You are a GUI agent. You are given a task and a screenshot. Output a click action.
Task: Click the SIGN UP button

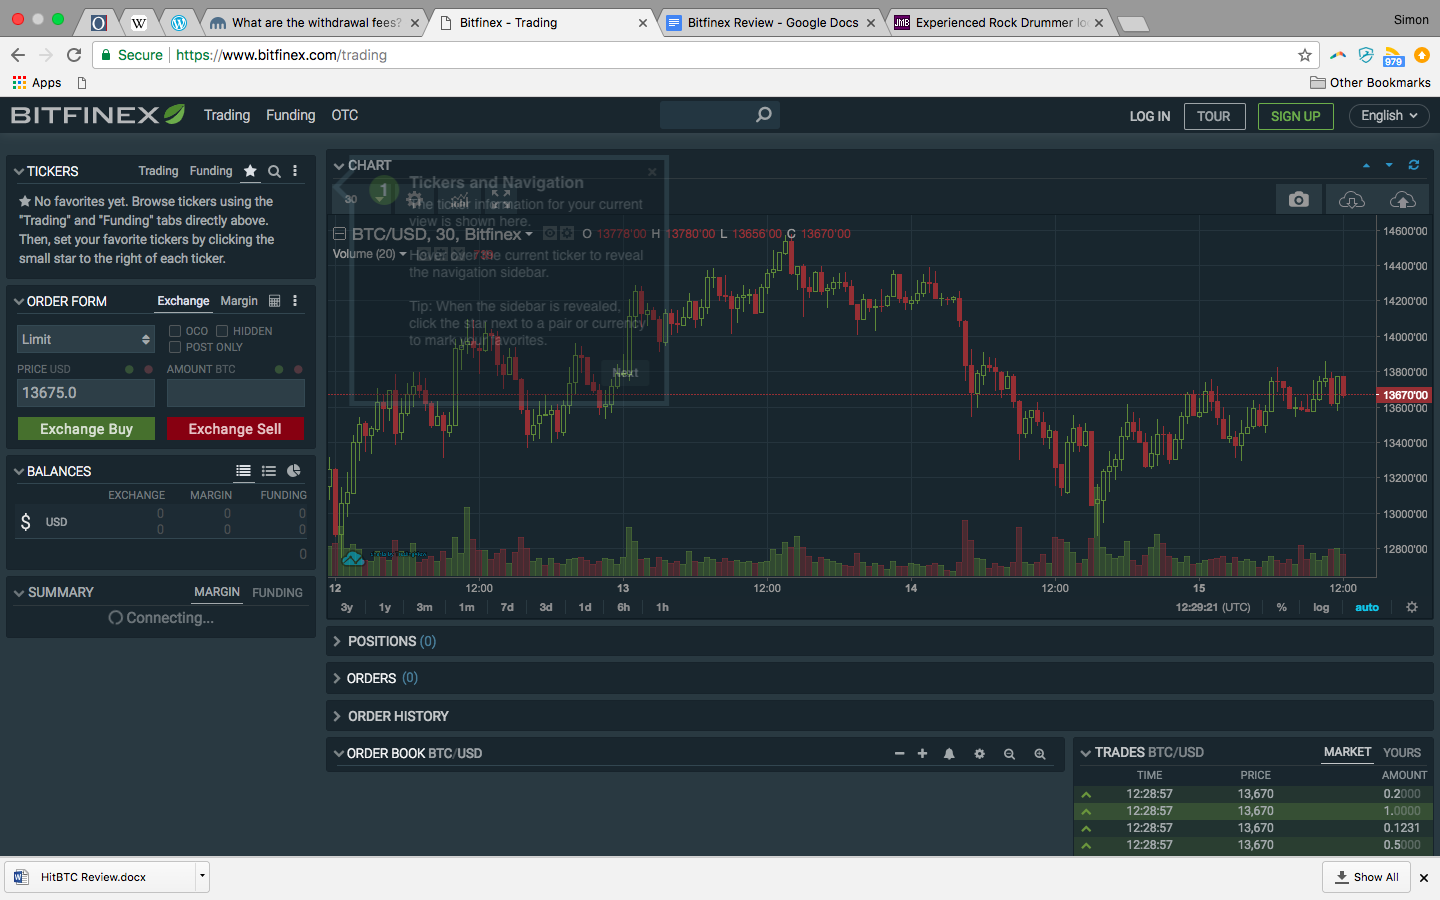pyautogui.click(x=1295, y=116)
